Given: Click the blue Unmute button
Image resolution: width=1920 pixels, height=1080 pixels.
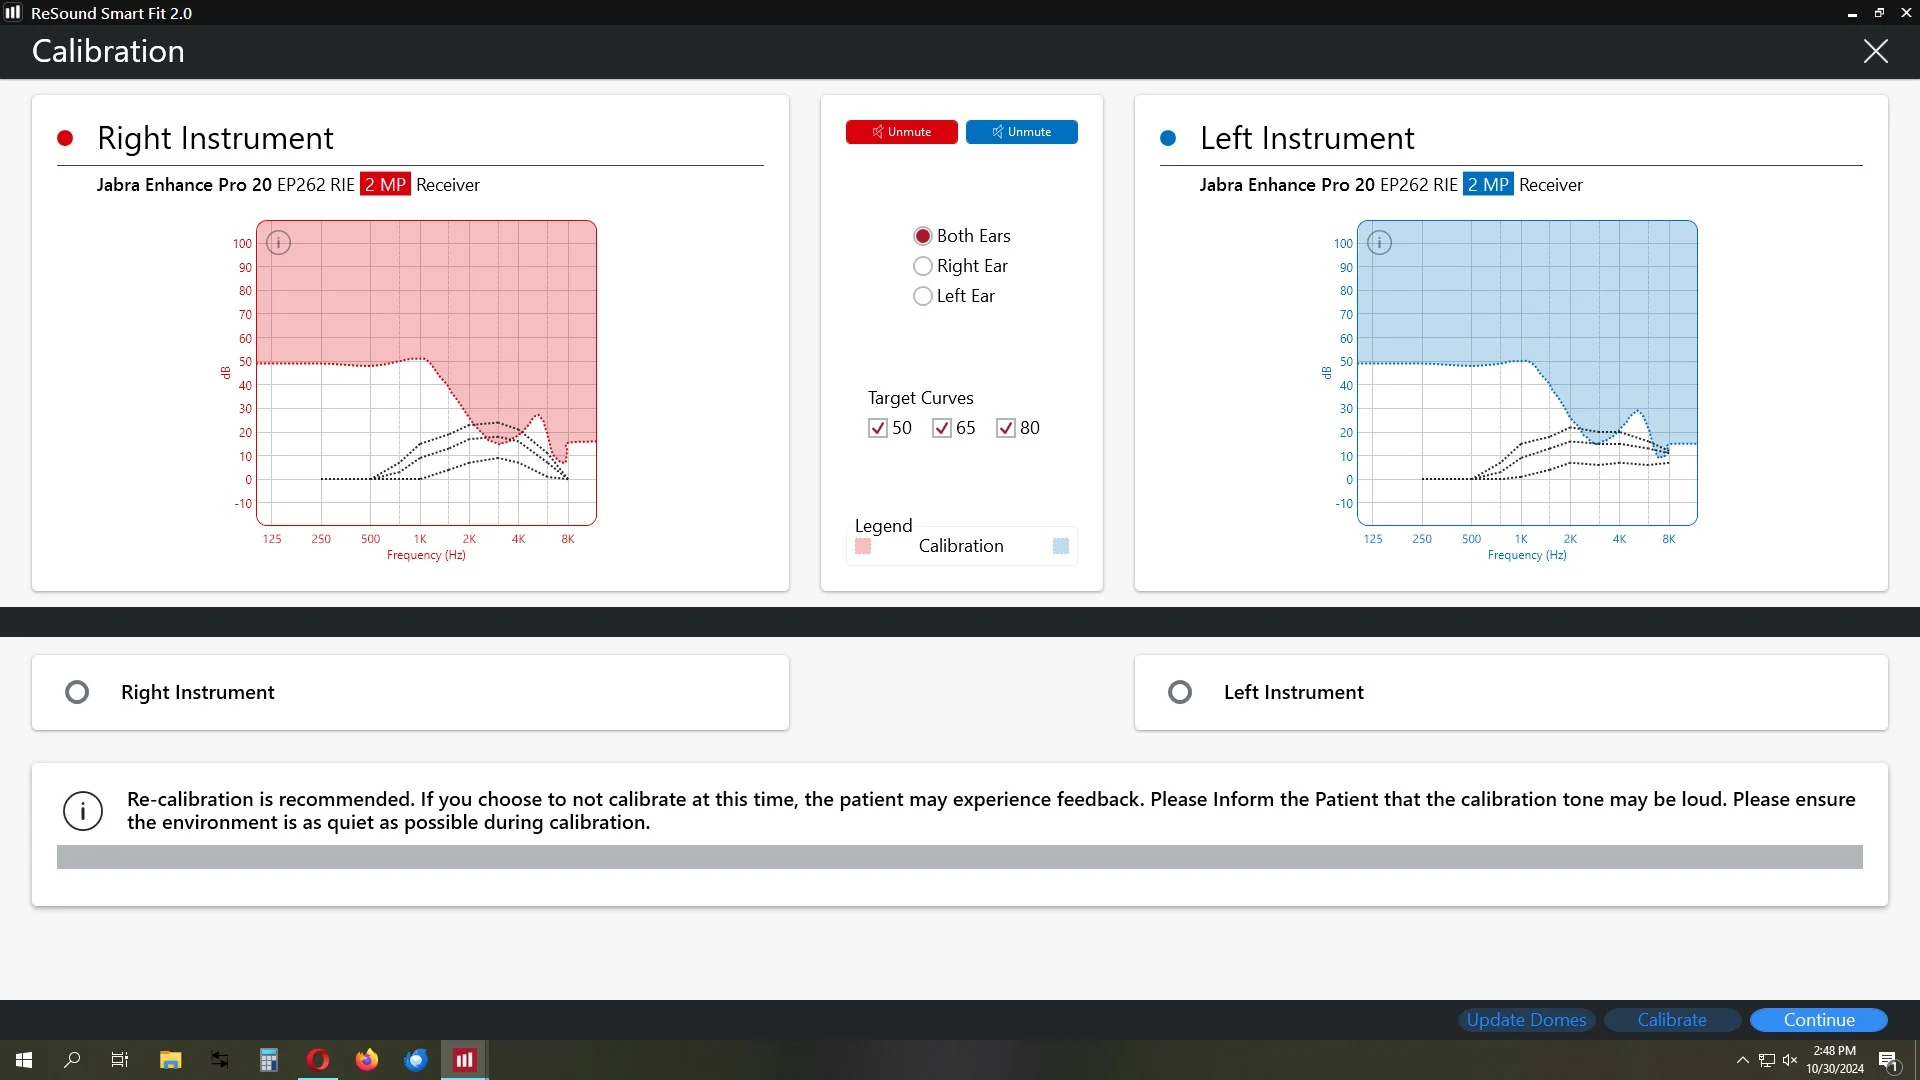Looking at the screenshot, I should [1022, 132].
